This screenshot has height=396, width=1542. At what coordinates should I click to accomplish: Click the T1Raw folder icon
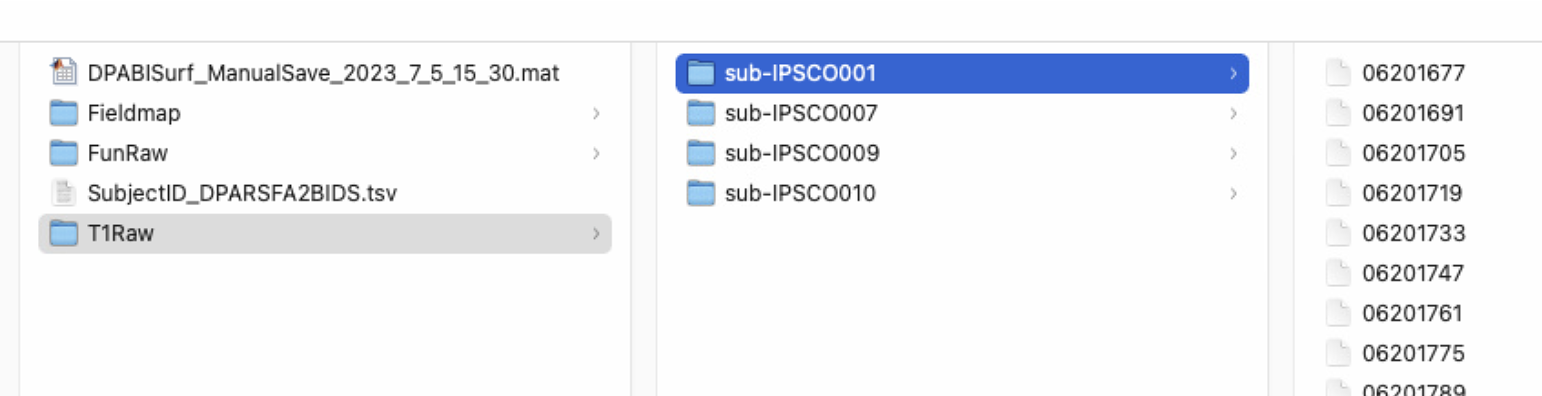[64, 233]
